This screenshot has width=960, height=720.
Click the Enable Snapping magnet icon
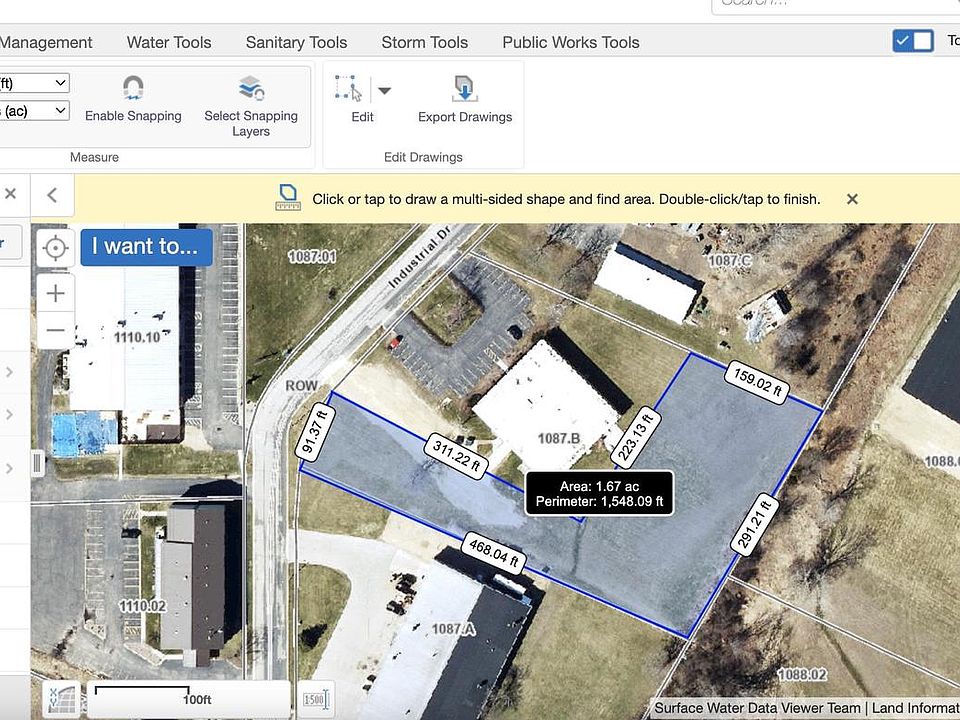[133, 89]
